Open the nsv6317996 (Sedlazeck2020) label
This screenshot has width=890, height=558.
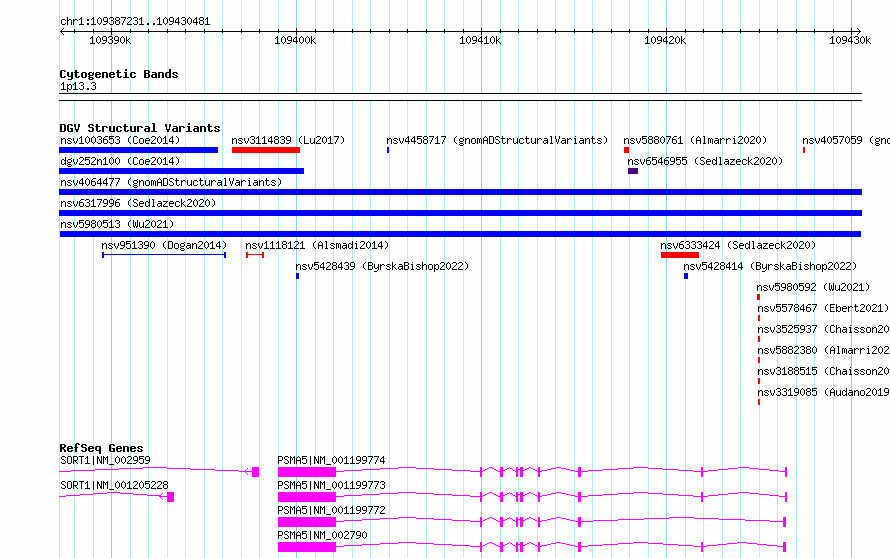(x=138, y=203)
